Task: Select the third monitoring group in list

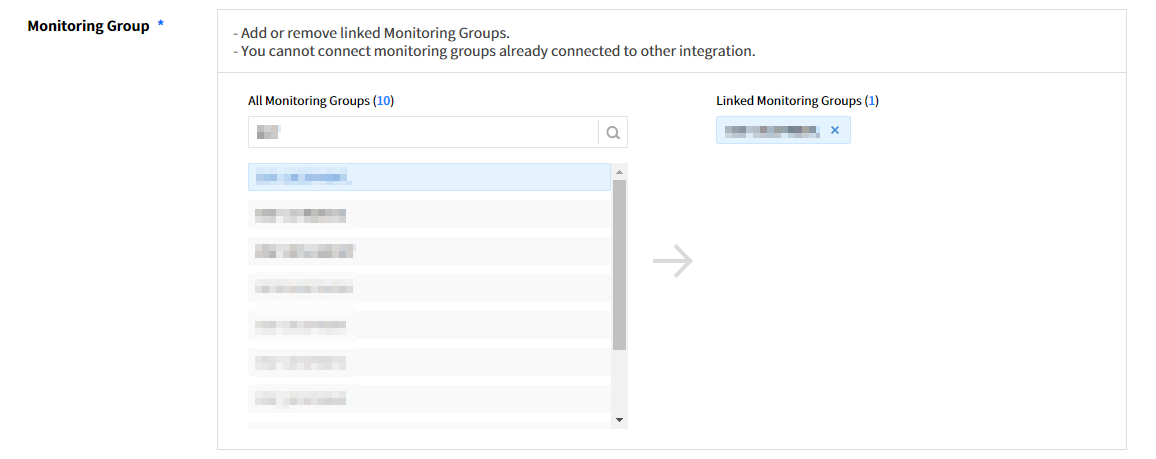Action: tap(429, 251)
